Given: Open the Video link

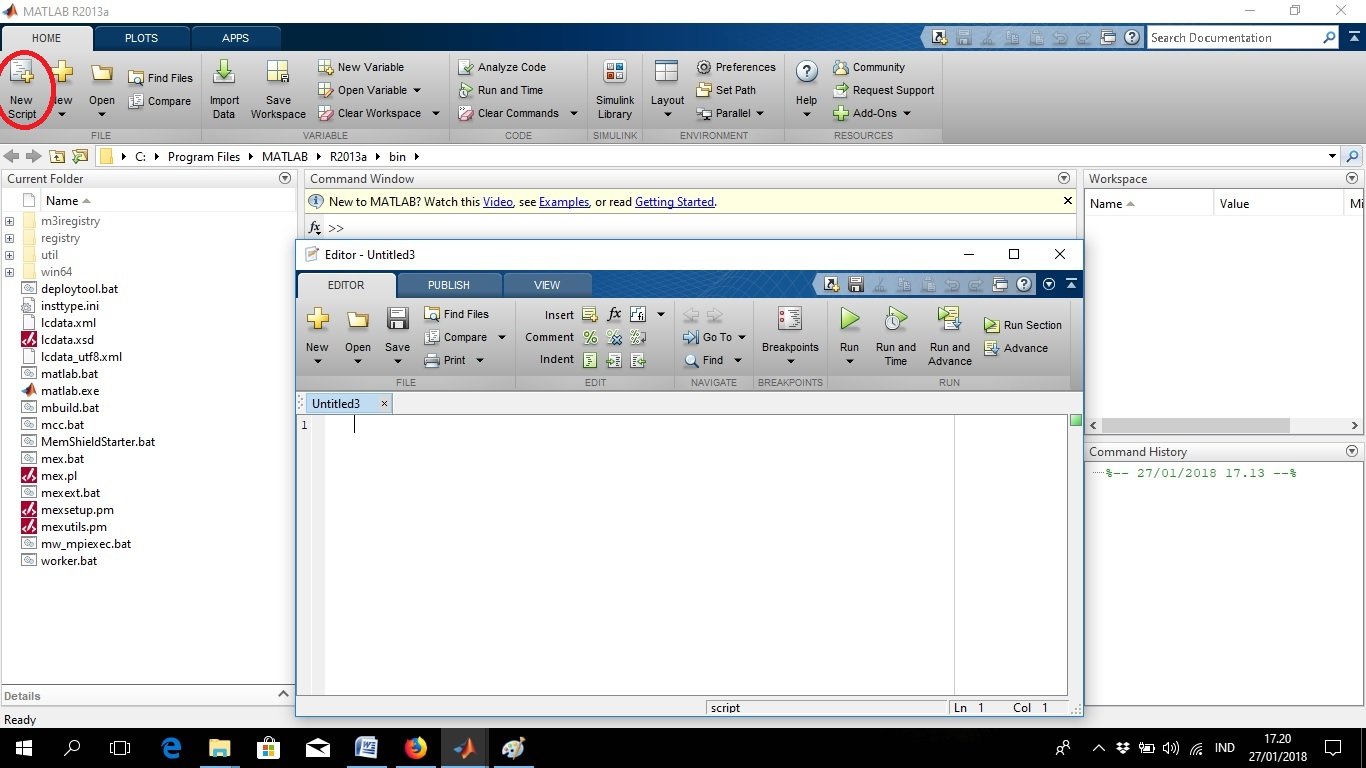Looking at the screenshot, I should [x=498, y=202].
